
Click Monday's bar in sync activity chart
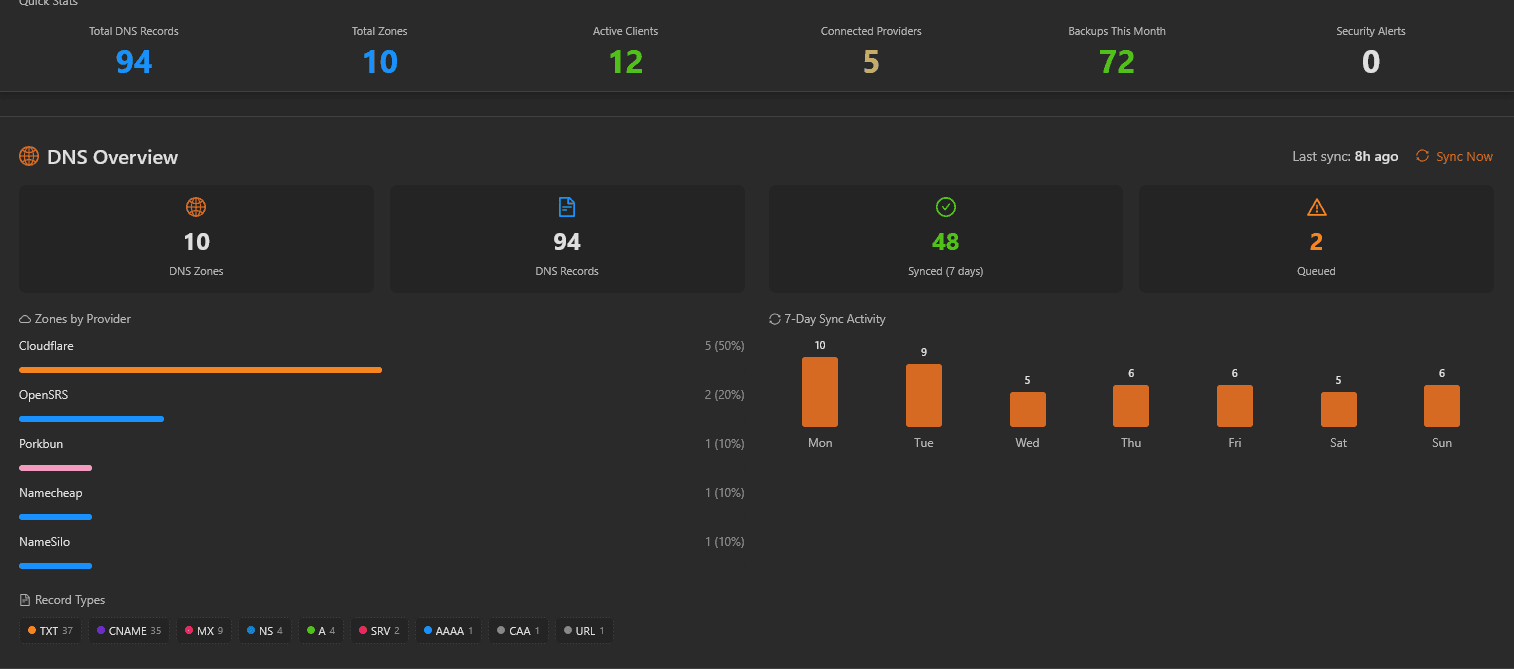click(x=820, y=392)
